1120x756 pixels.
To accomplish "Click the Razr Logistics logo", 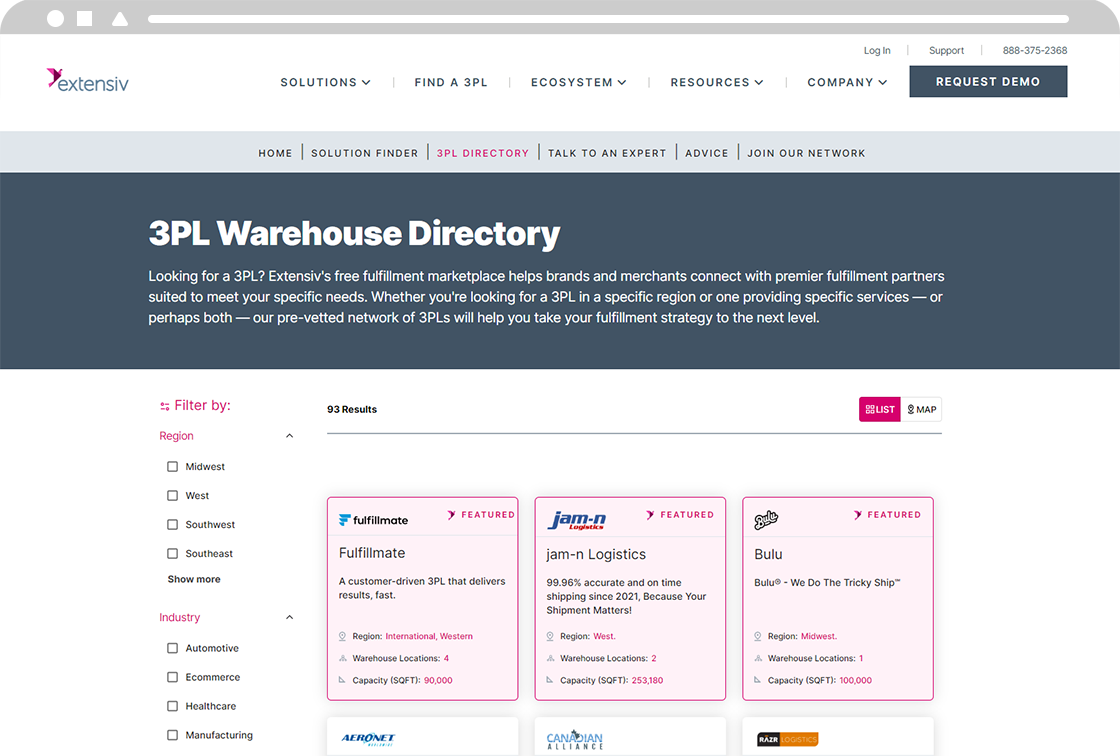I will pyautogui.click(x=787, y=739).
